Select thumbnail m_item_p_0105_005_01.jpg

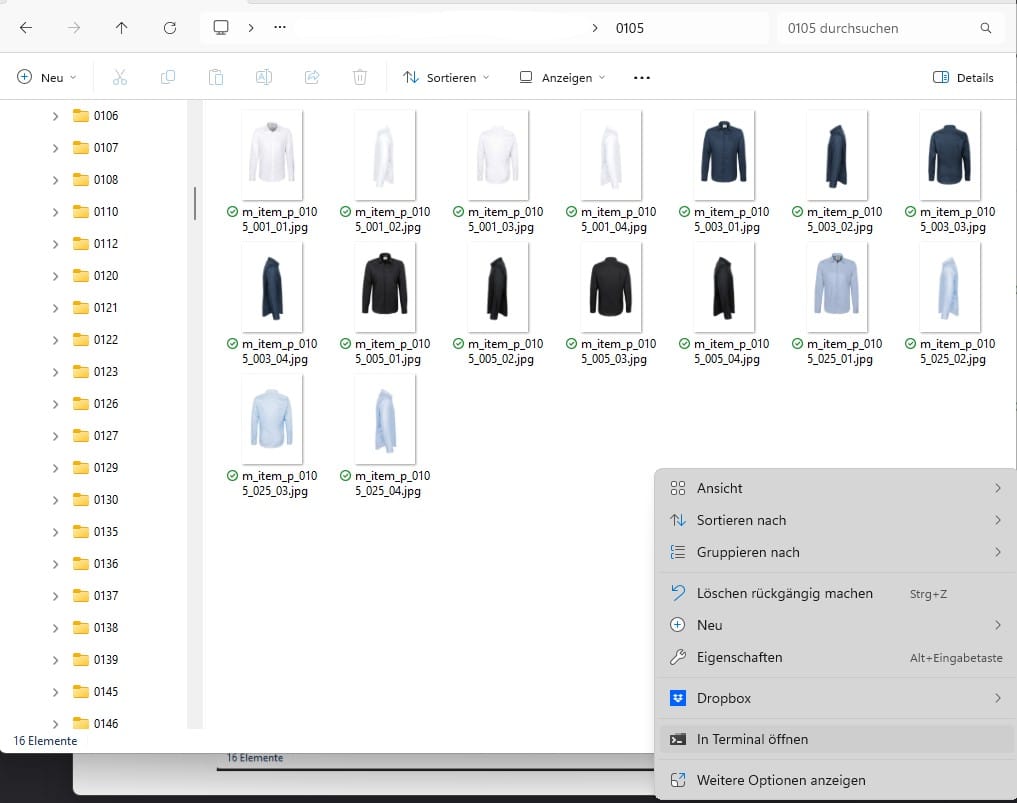coord(385,285)
